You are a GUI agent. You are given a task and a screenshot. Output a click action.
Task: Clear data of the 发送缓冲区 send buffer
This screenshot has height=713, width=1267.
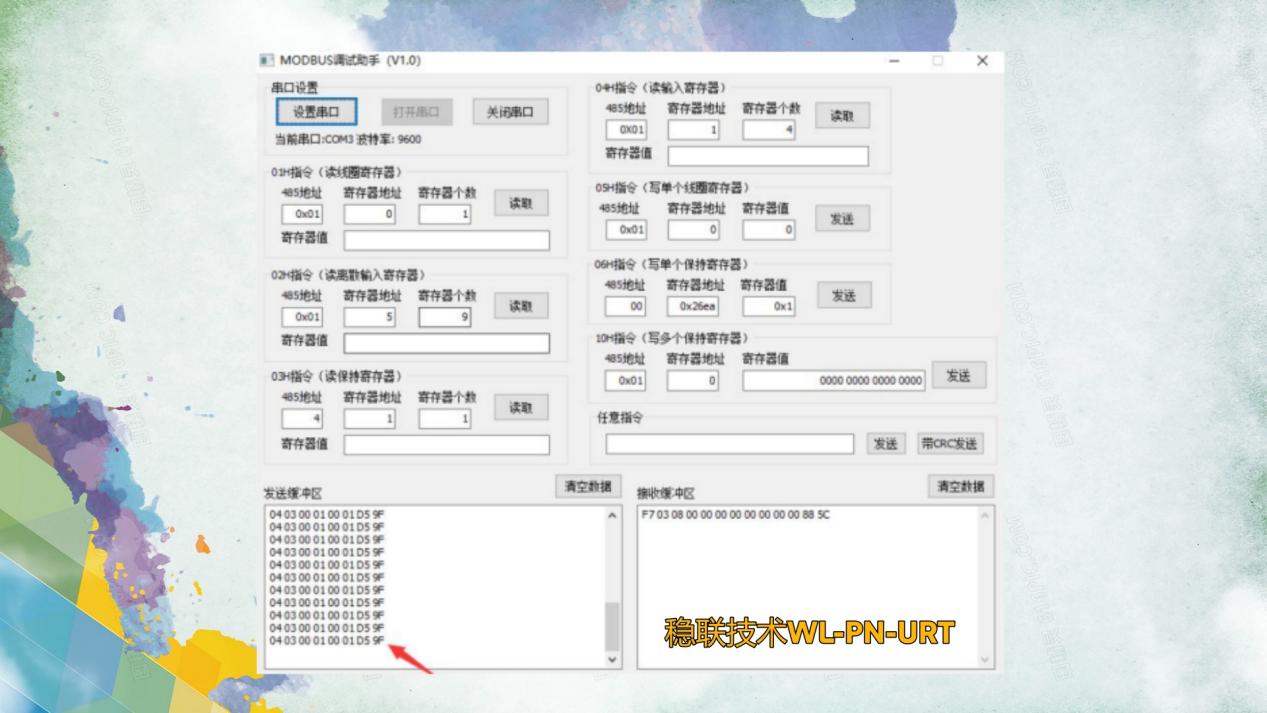pos(588,486)
